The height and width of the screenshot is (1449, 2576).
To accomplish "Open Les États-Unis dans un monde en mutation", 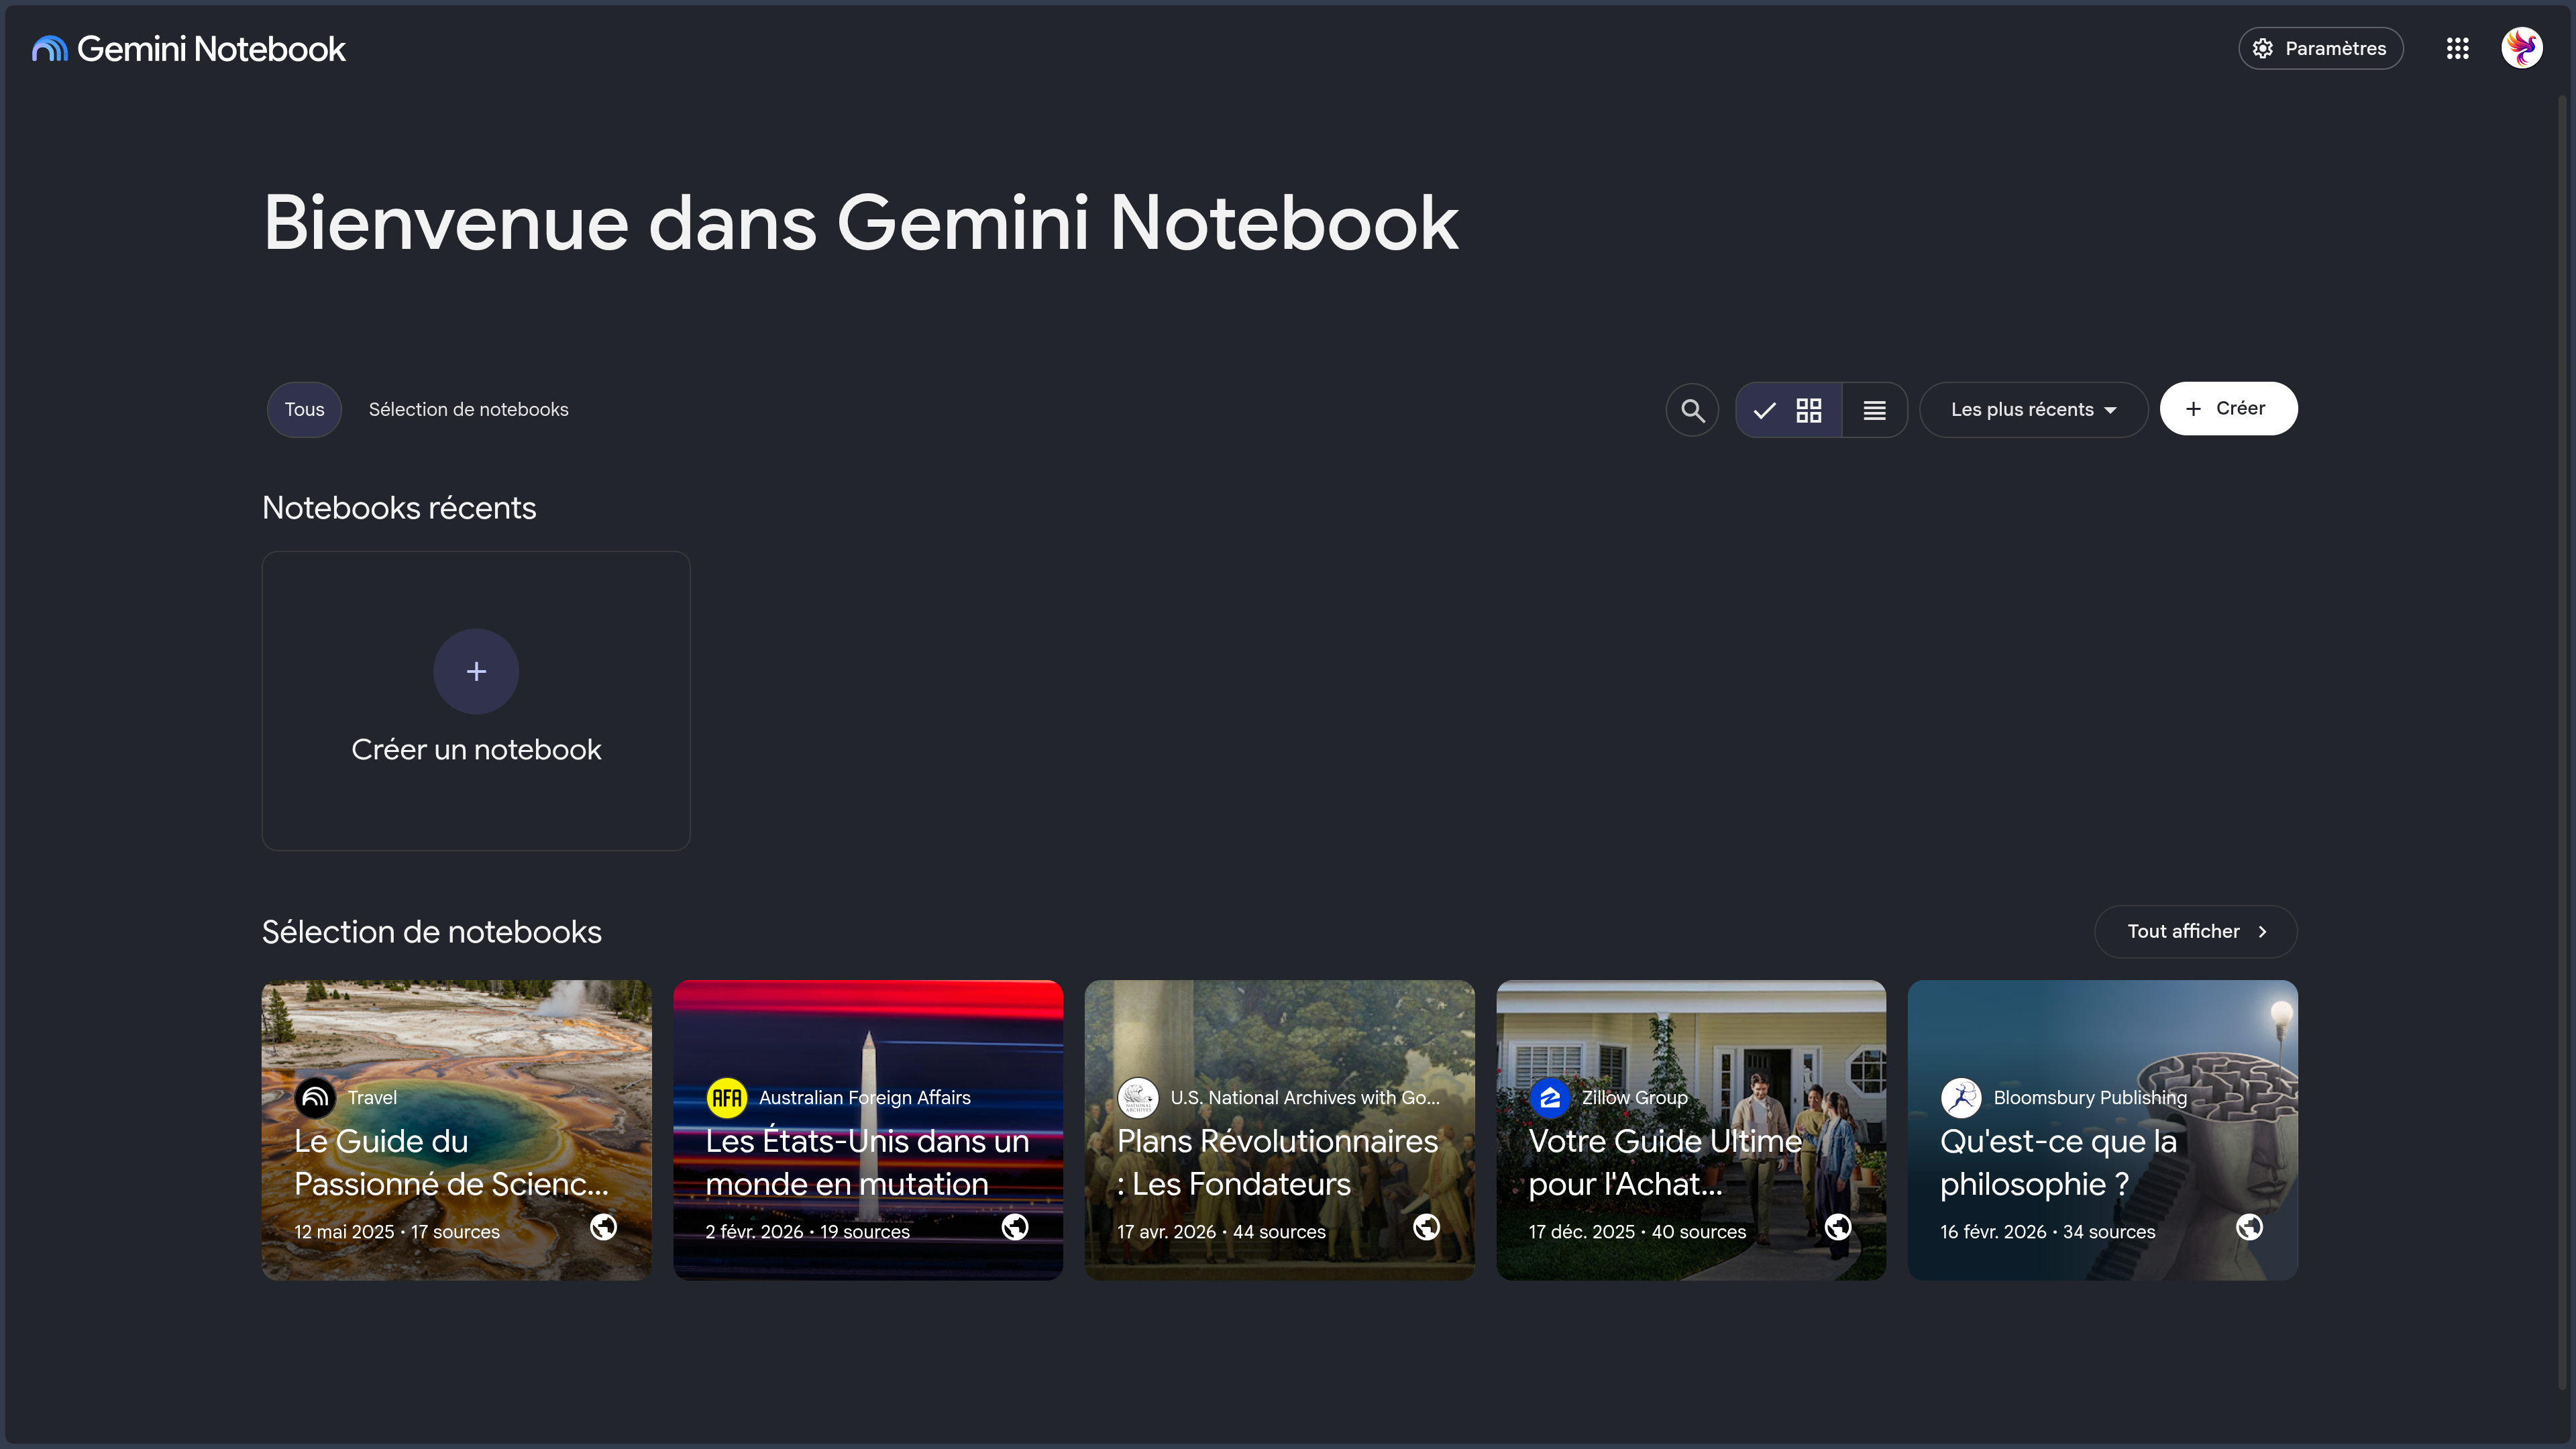I will point(868,1130).
